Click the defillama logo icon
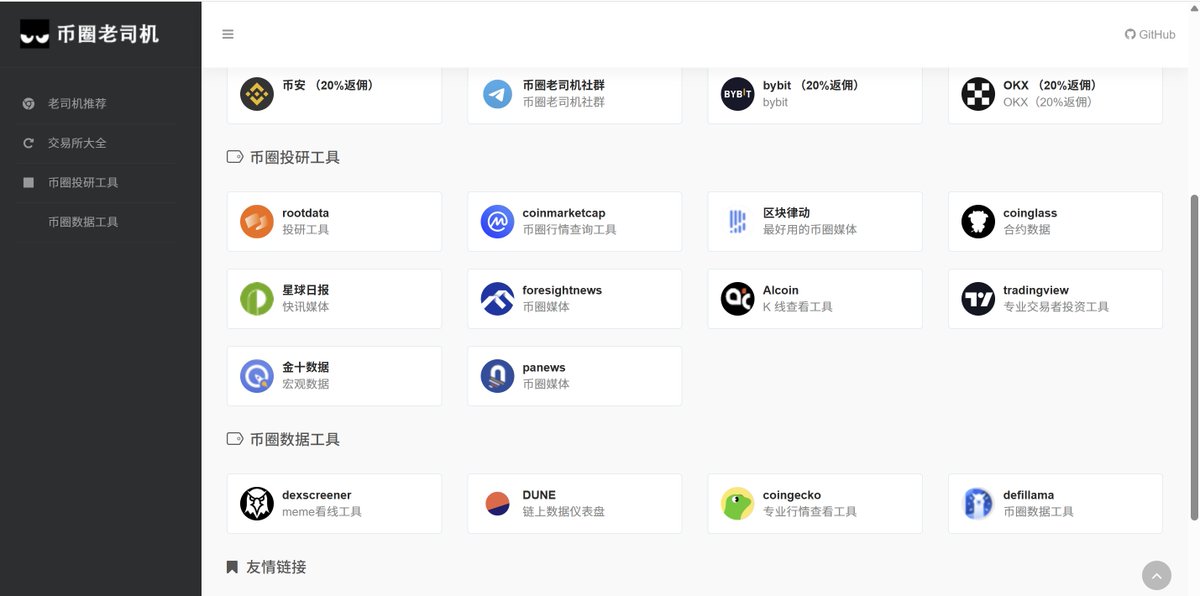This screenshot has width=1200, height=596. click(978, 503)
